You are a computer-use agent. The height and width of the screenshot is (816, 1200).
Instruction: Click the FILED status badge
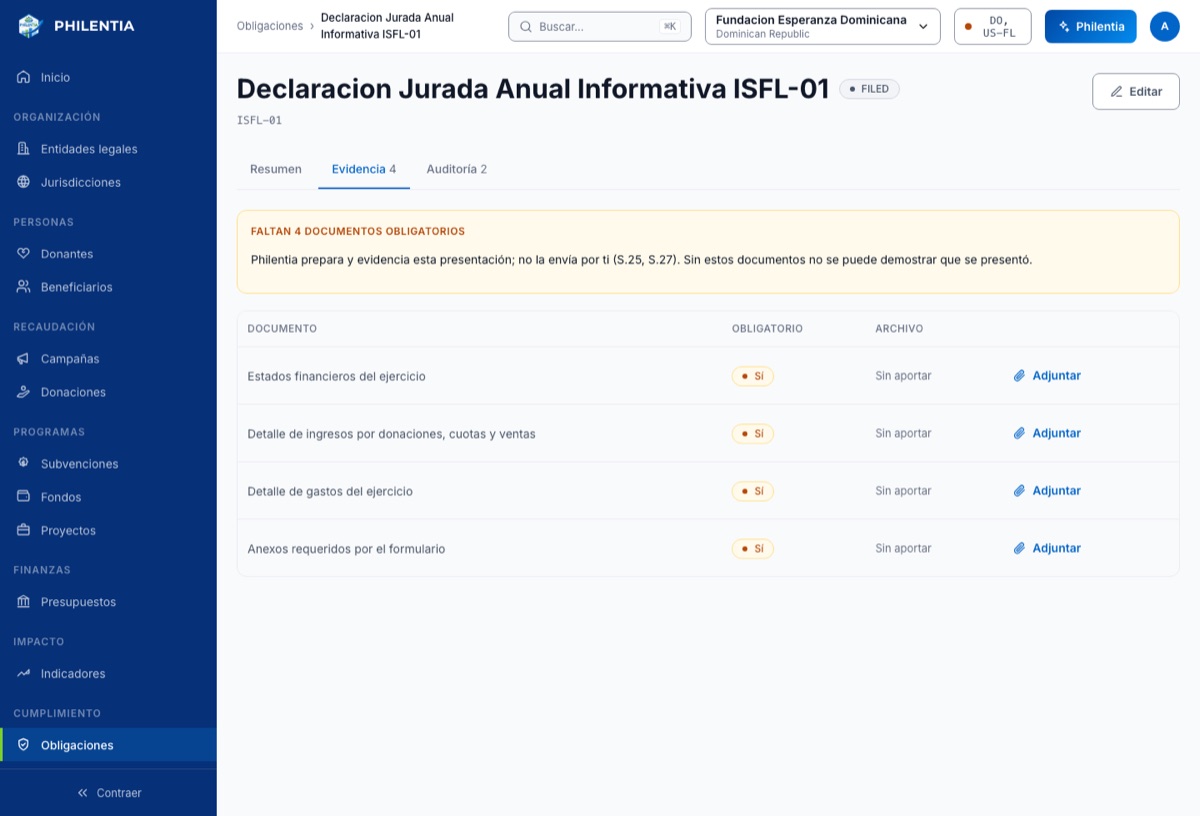(x=869, y=89)
